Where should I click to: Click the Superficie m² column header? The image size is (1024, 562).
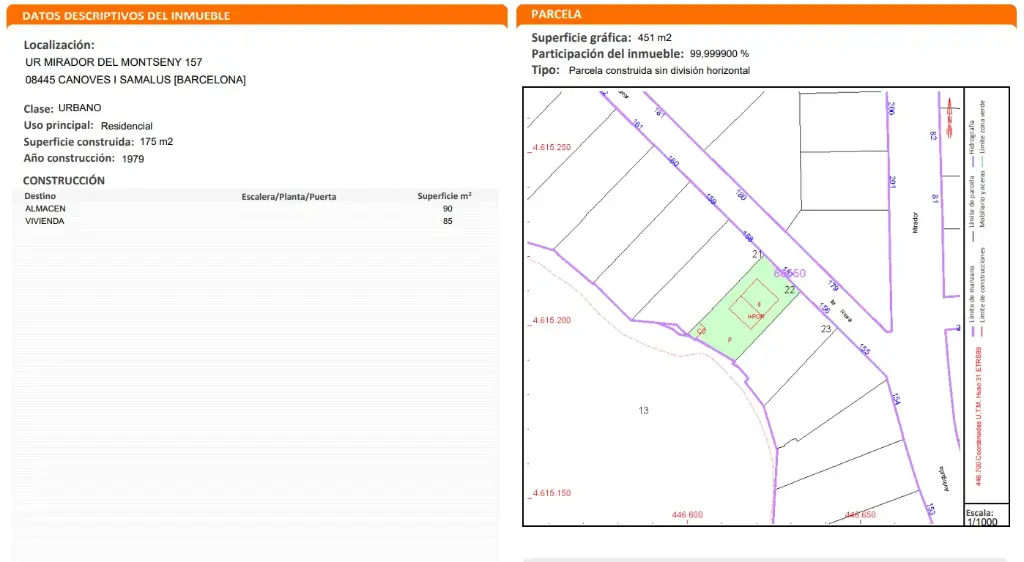pos(444,196)
